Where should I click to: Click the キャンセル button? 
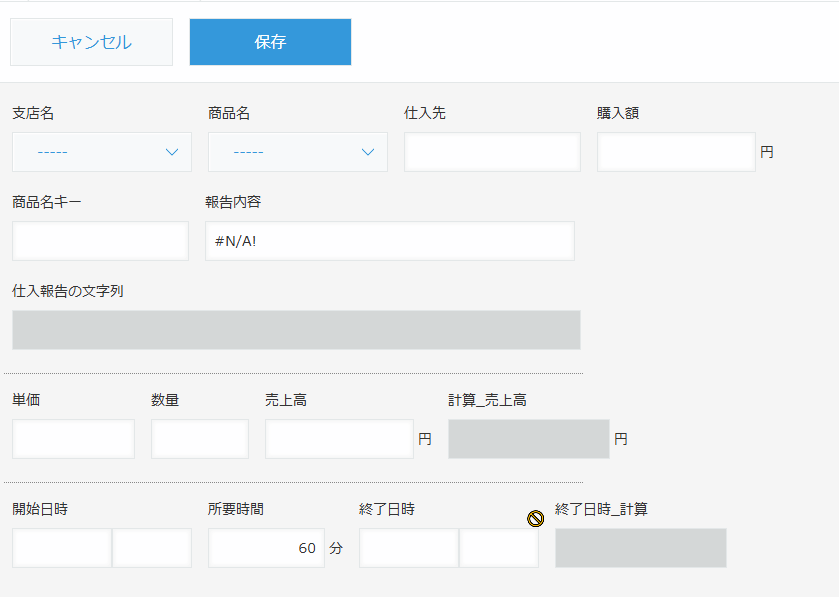pos(91,42)
